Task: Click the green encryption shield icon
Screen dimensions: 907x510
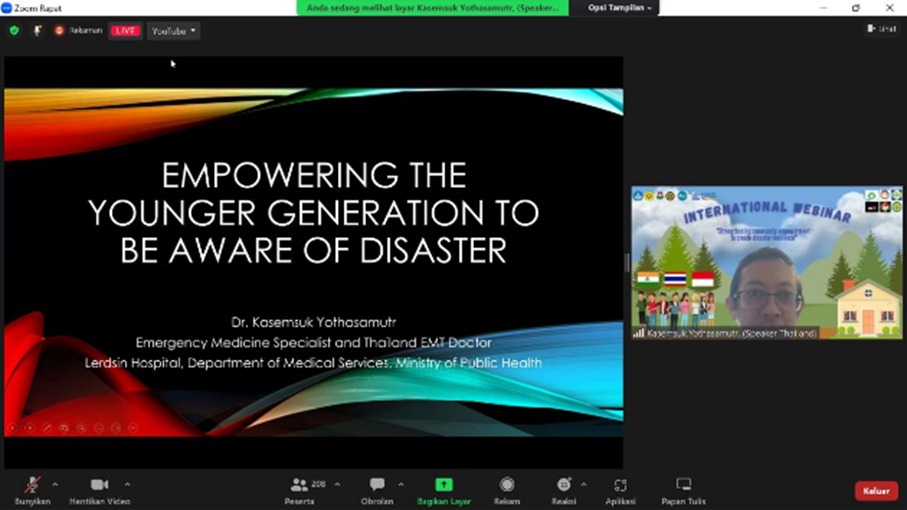Action: coord(14,31)
